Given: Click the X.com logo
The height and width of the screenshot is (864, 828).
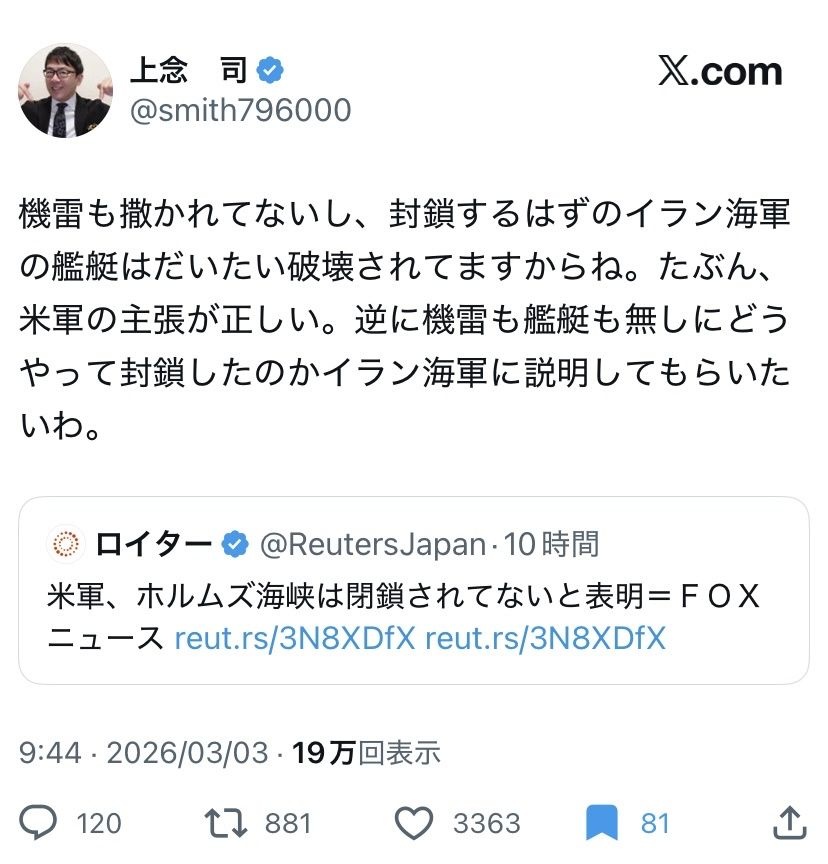Looking at the screenshot, I should [720, 72].
